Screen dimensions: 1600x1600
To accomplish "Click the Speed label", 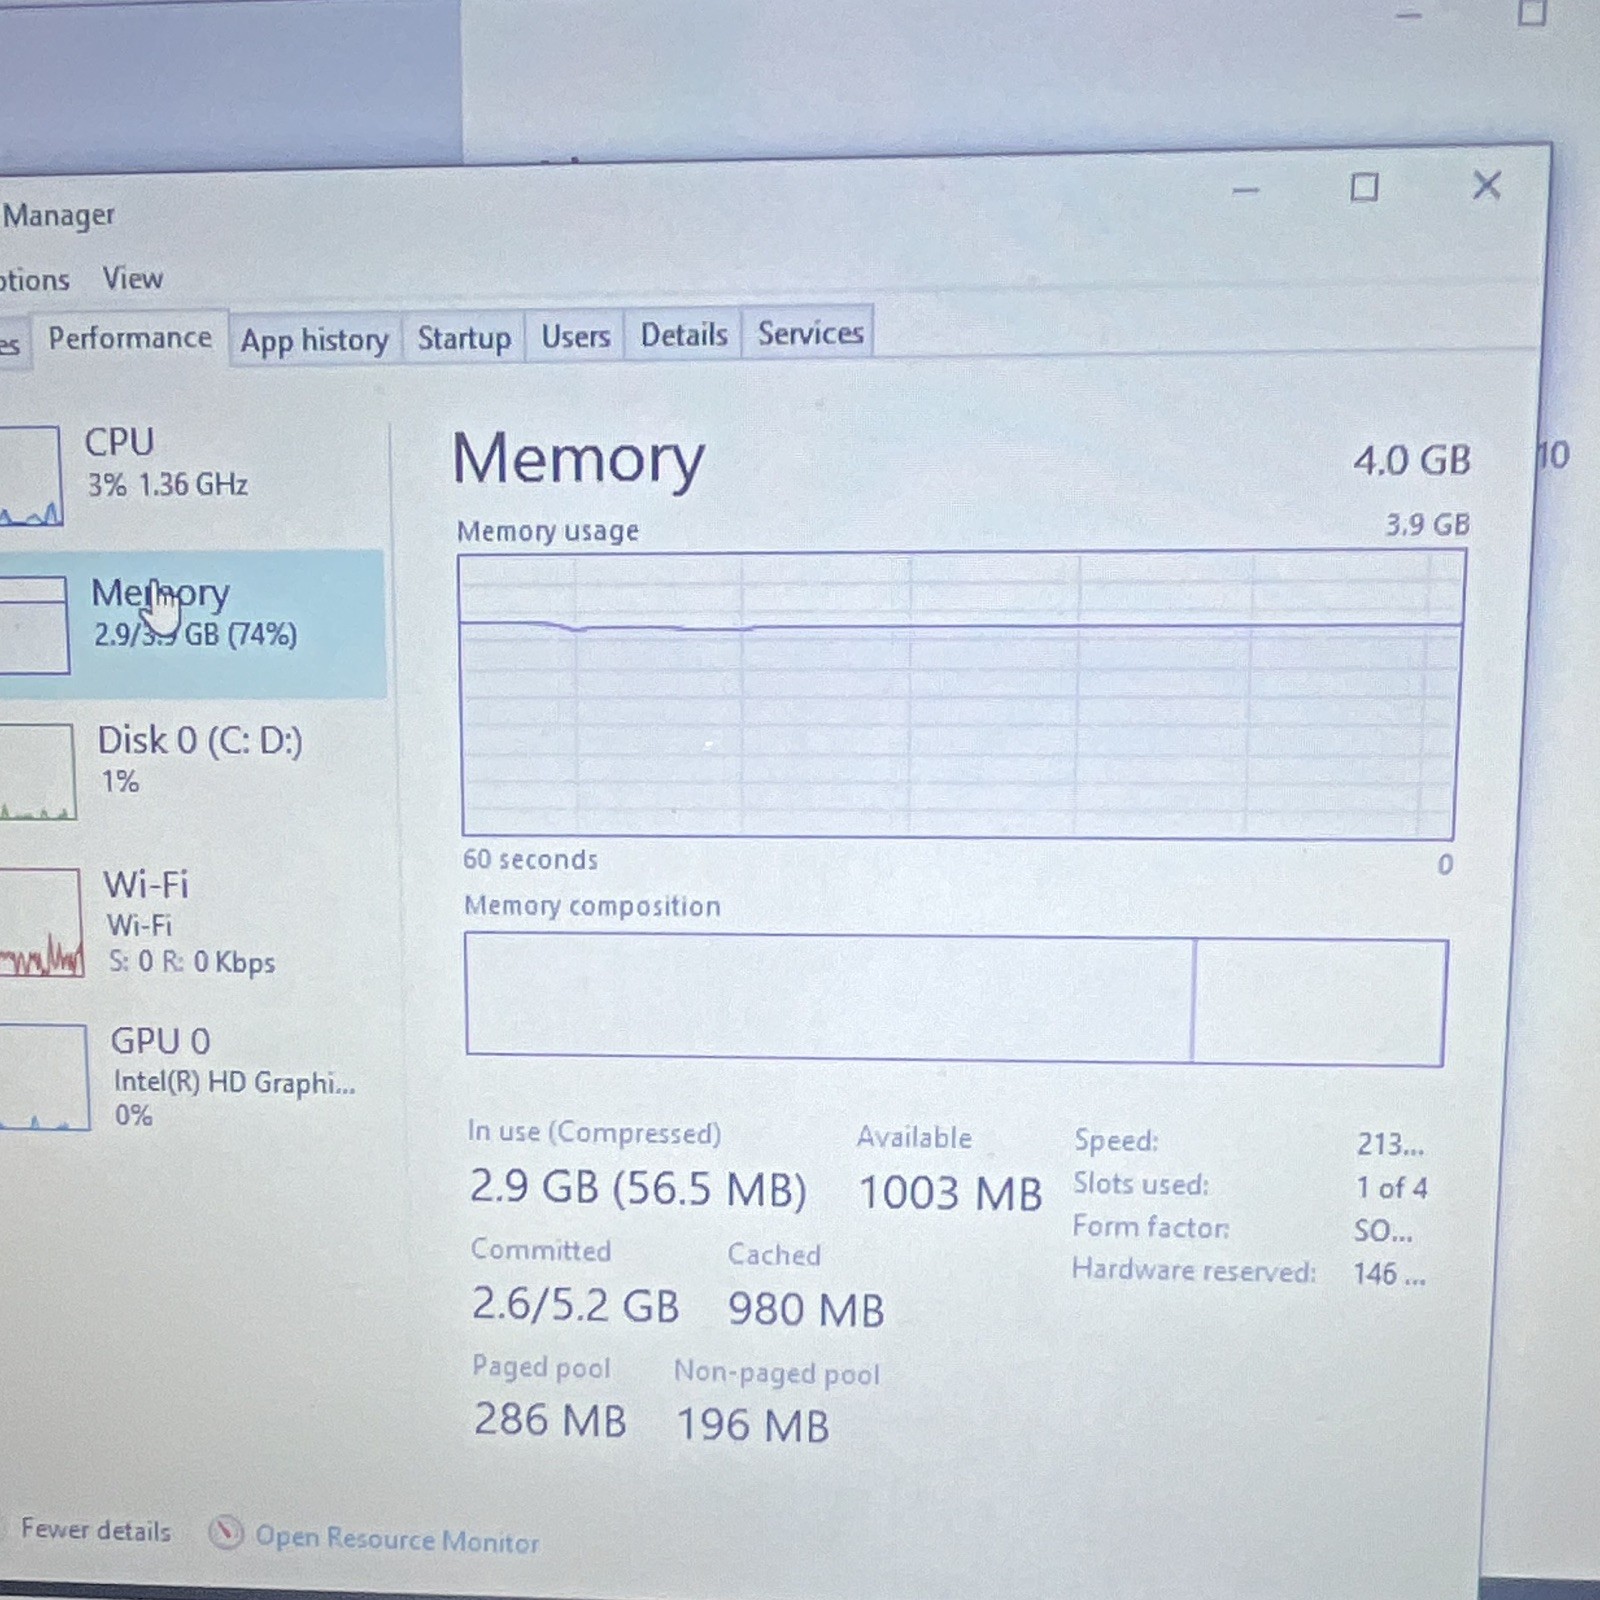I will tap(1116, 1141).
